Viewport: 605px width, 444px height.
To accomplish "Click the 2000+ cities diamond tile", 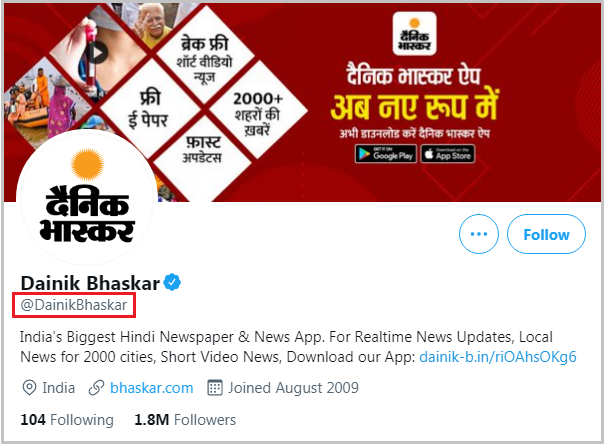I will click(258, 111).
